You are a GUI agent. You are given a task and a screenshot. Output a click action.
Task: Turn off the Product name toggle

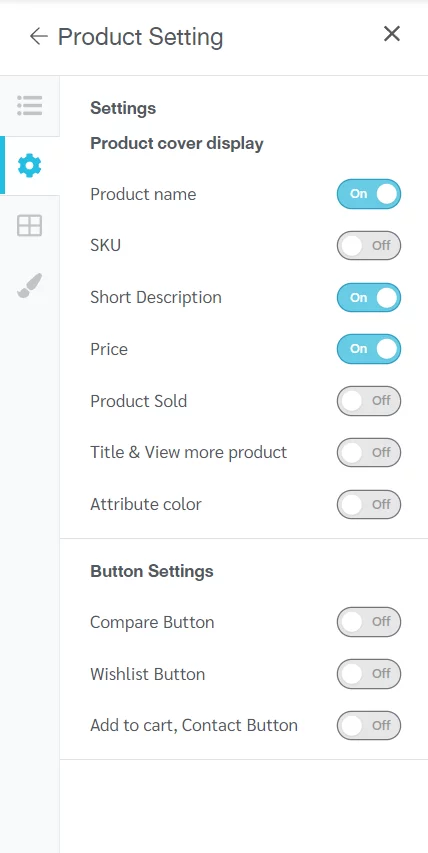click(x=369, y=194)
